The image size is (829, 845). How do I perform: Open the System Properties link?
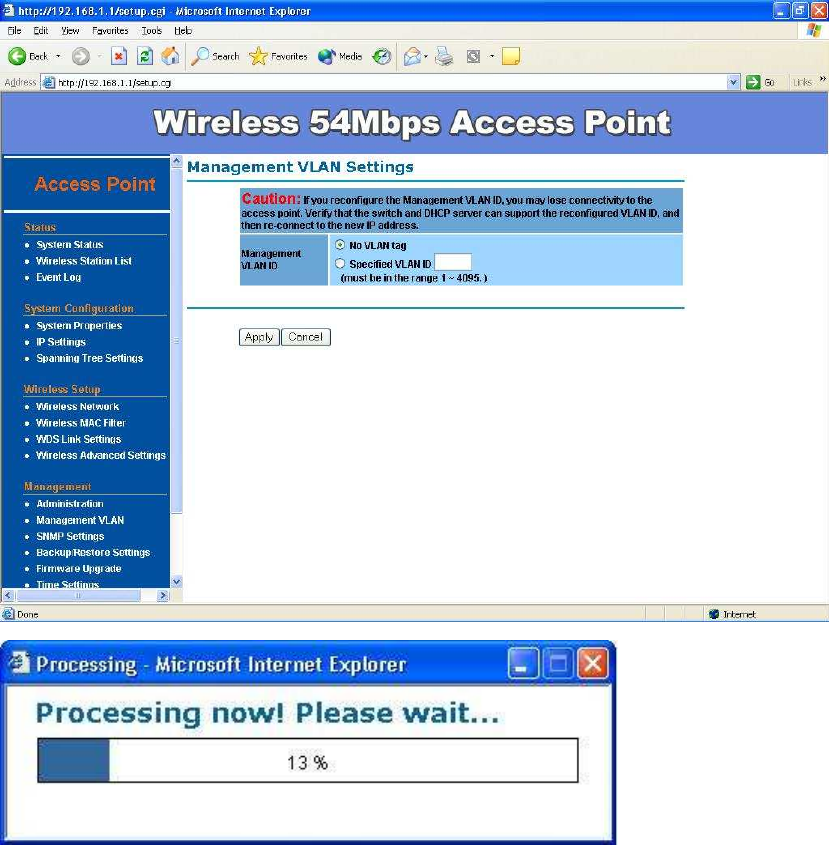pyautogui.click(x=79, y=325)
